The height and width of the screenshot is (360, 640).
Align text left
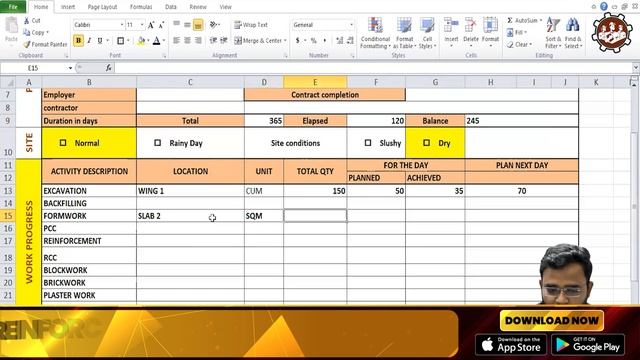point(176,40)
